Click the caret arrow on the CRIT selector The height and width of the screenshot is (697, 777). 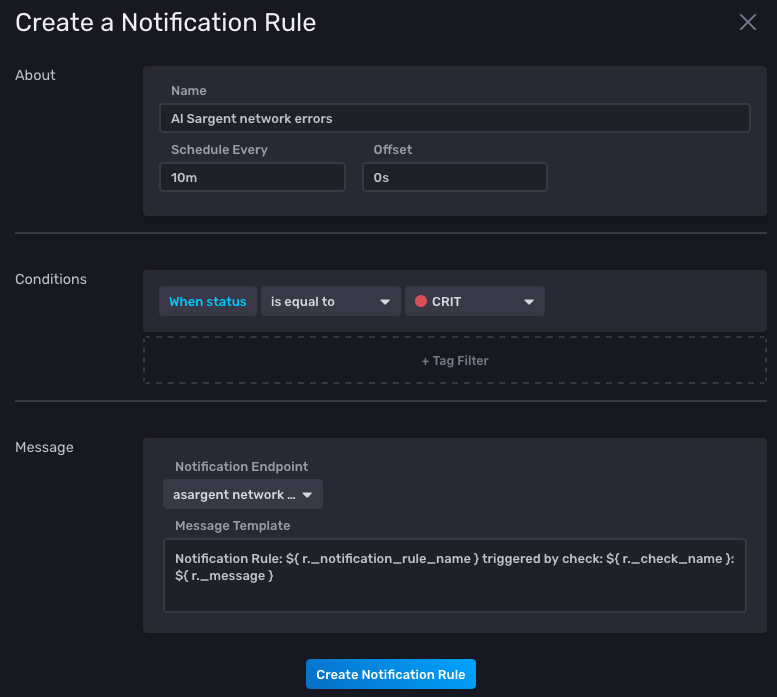529,302
